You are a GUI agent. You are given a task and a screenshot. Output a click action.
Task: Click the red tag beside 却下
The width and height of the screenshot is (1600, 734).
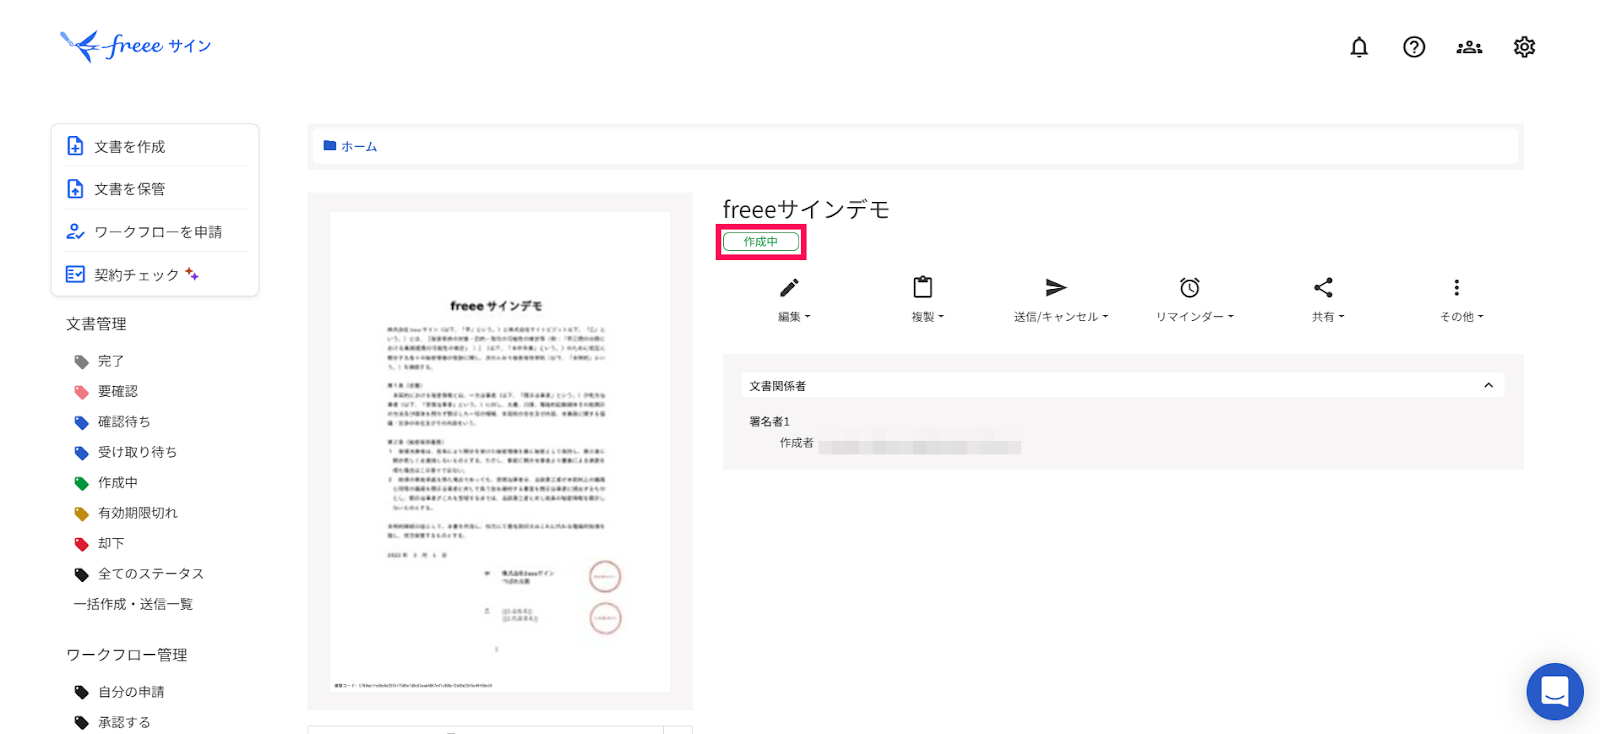pyautogui.click(x=82, y=544)
